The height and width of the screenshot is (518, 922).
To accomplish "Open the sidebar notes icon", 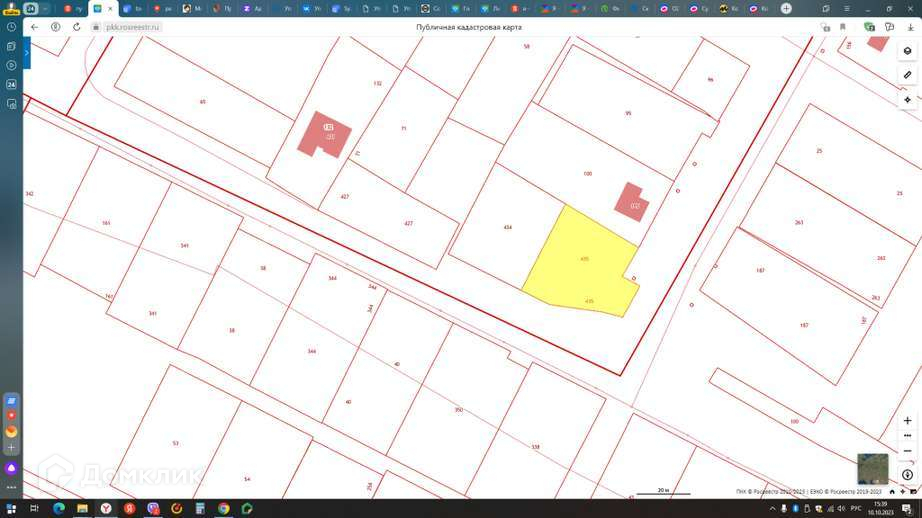I will point(11,46).
